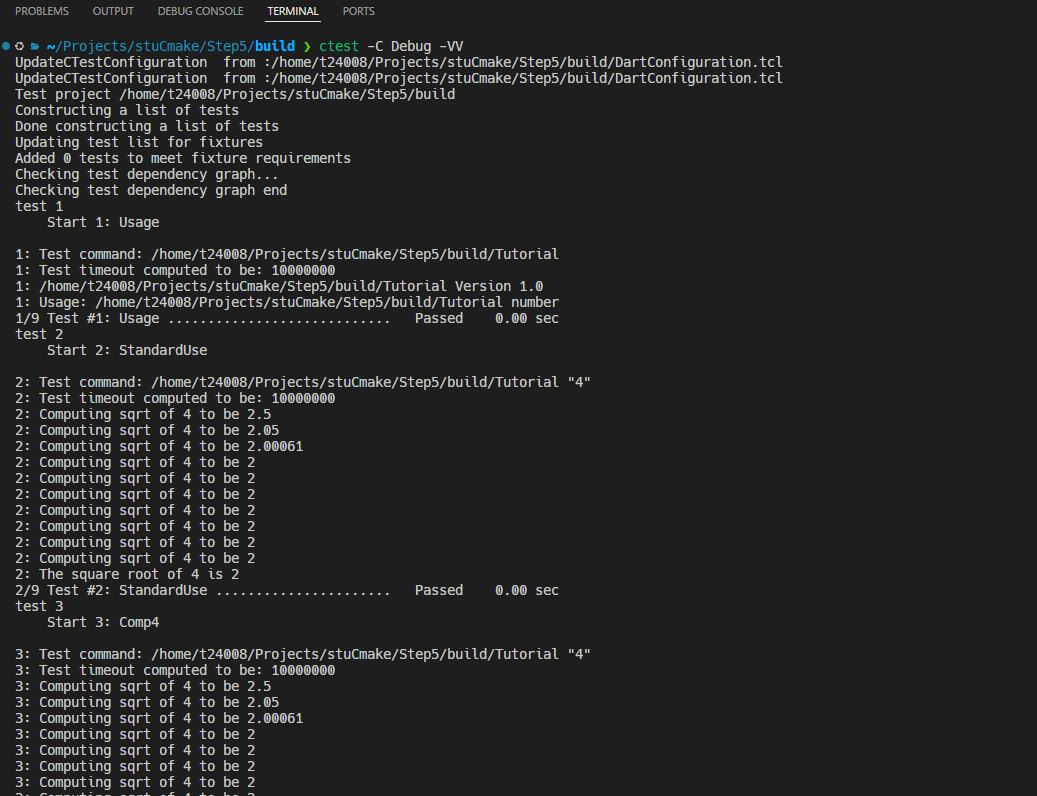This screenshot has height=796, width=1037.
Task: Click the "1/9 Test #1: Usage" Passed result line
Action: (x=286, y=318)
